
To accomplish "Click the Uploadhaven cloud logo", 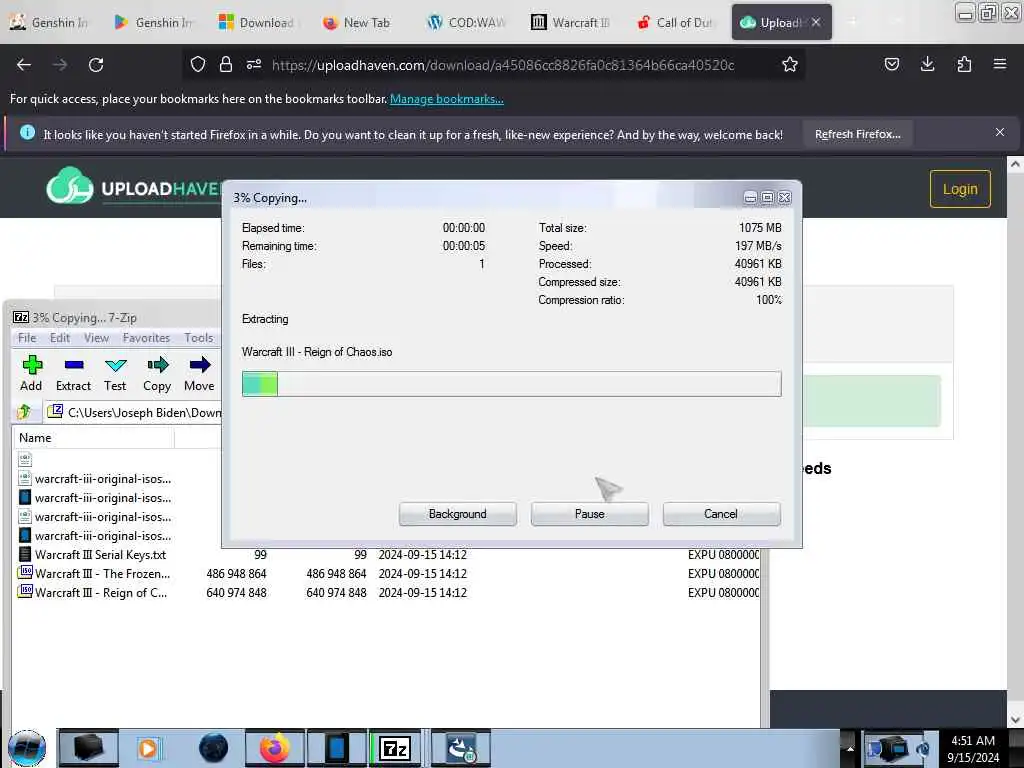I will pos(69,186).
